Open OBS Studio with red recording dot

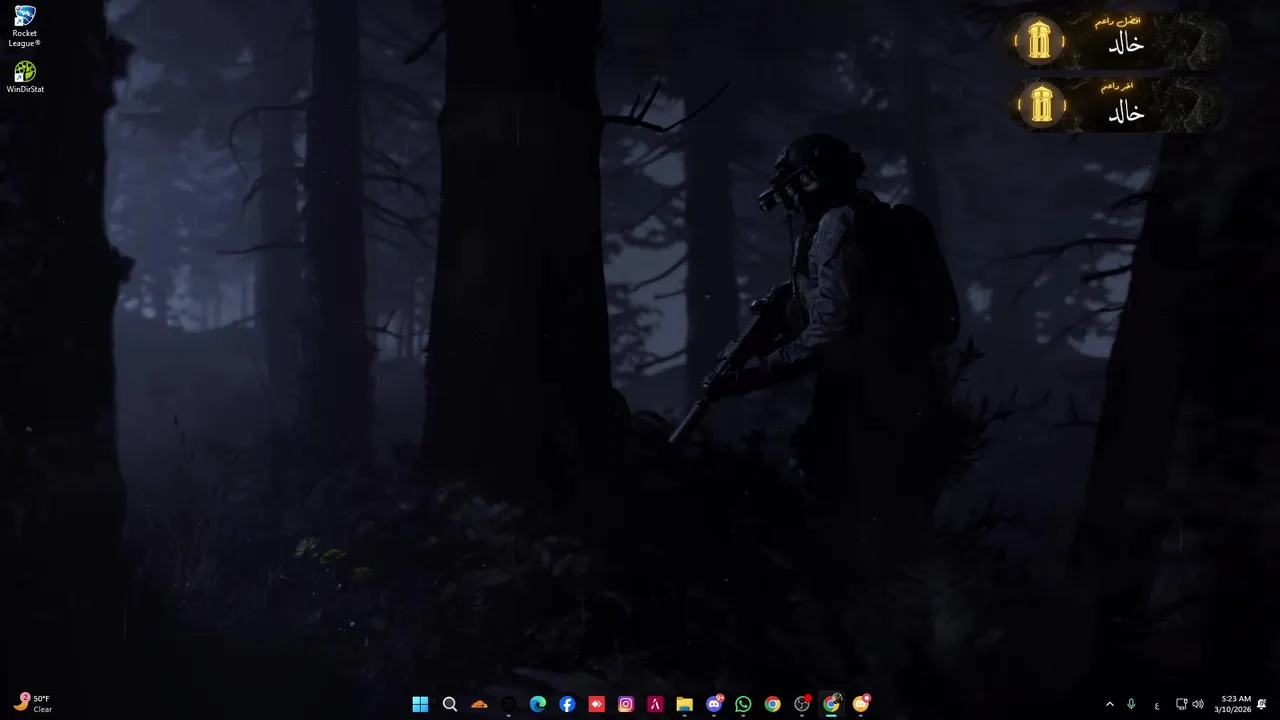(x=802, y=704)
